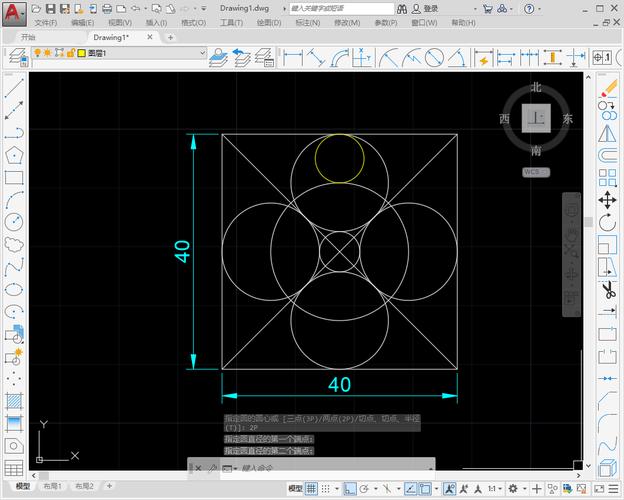The image size is (624, 500).
Task: Select the Move tool in modify toolbar
Action: click(607, 200)
